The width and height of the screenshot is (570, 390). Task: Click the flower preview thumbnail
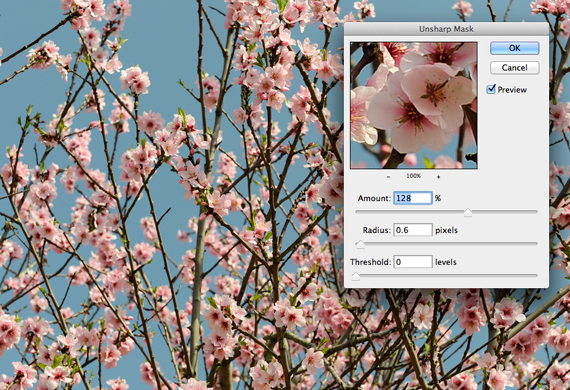tap(414, 105)
